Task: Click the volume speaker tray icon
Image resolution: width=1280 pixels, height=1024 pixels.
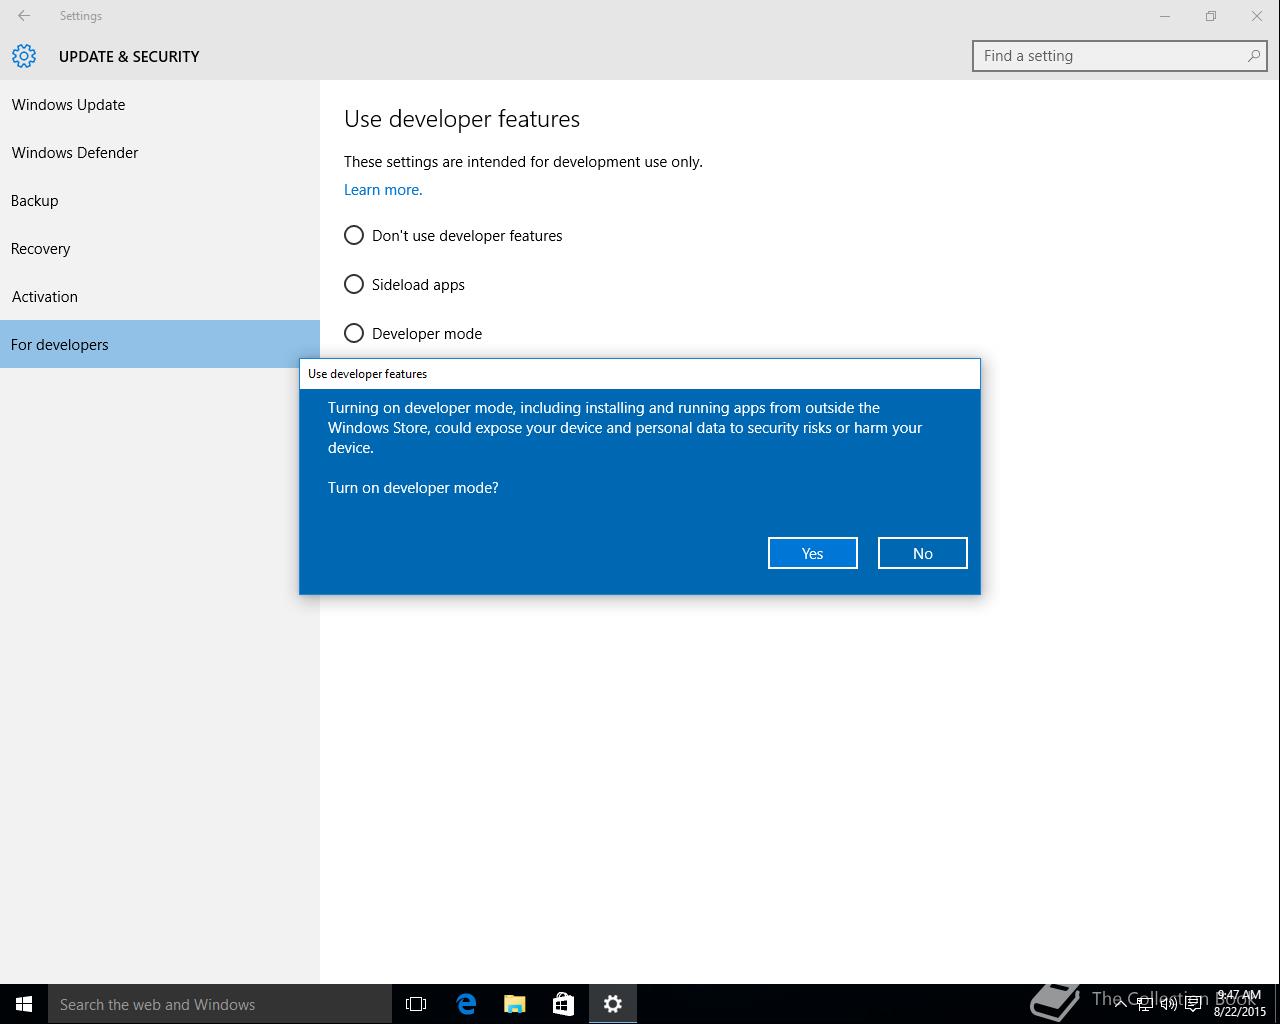Action: [x=1169, y=1004]
